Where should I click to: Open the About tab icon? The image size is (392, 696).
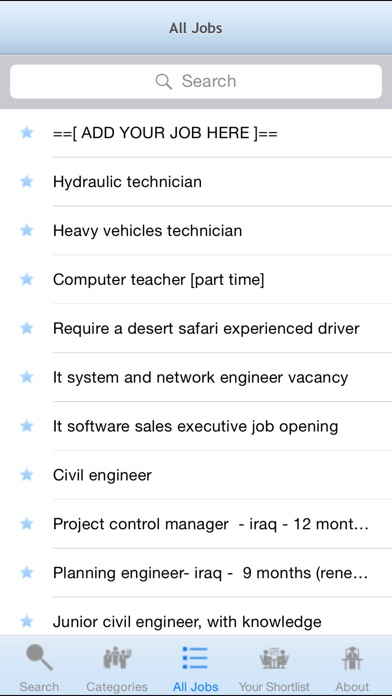coord(352,658)
